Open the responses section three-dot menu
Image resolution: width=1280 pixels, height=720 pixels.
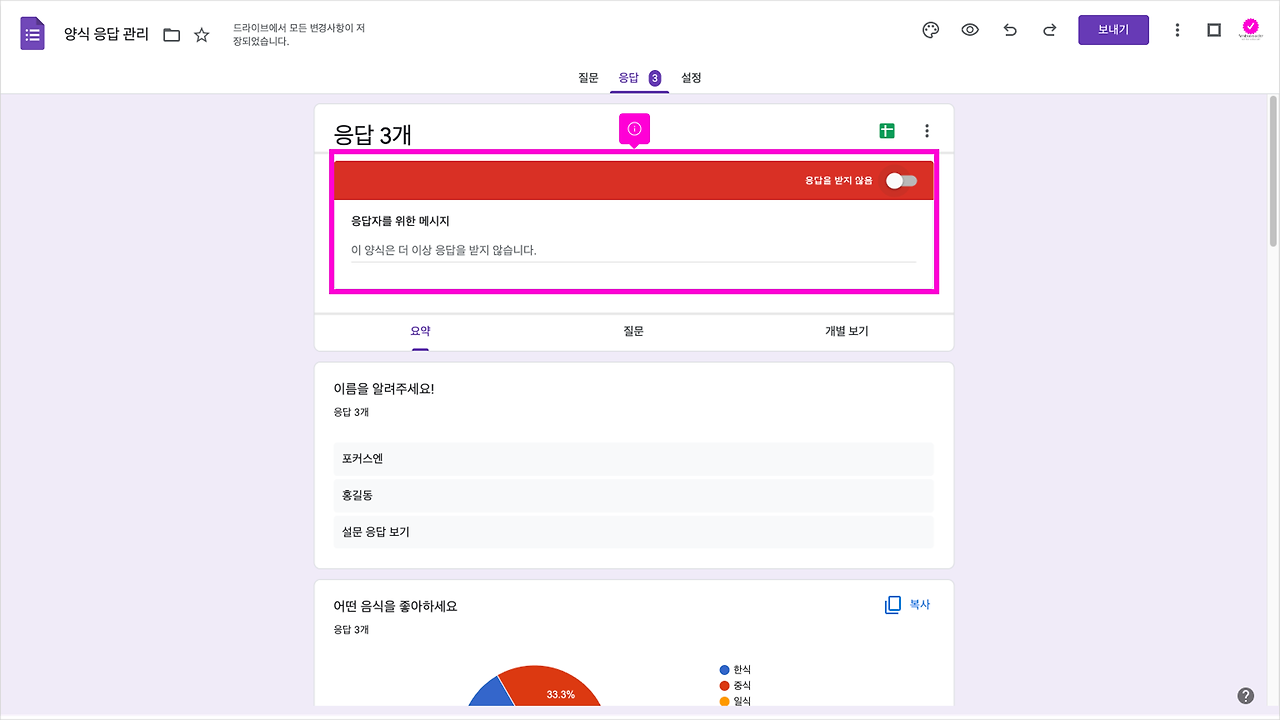927,130
